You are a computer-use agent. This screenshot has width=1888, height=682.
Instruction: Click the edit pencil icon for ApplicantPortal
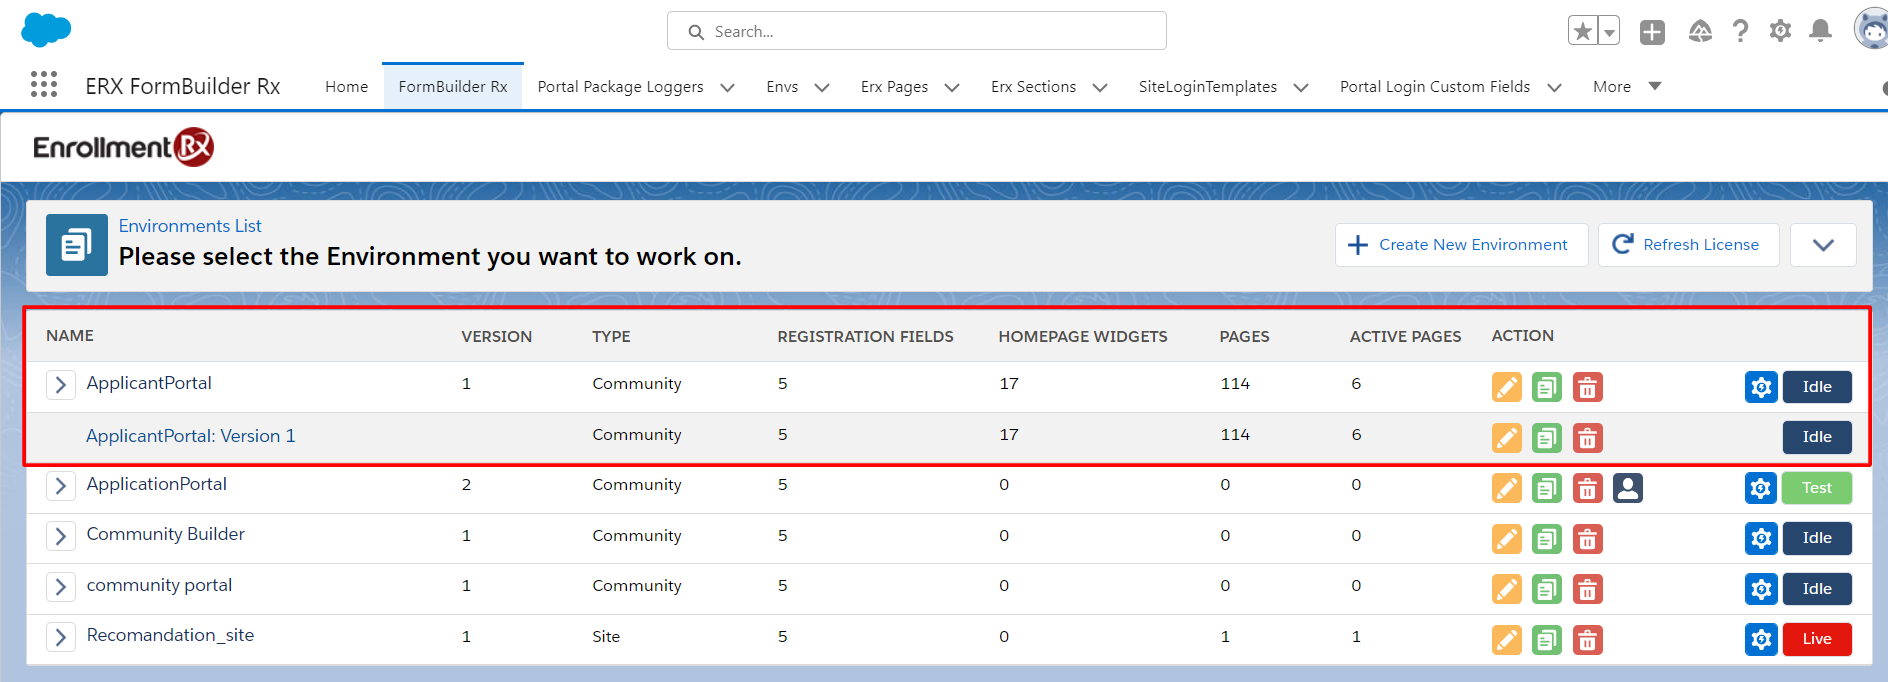(1506, 387)
